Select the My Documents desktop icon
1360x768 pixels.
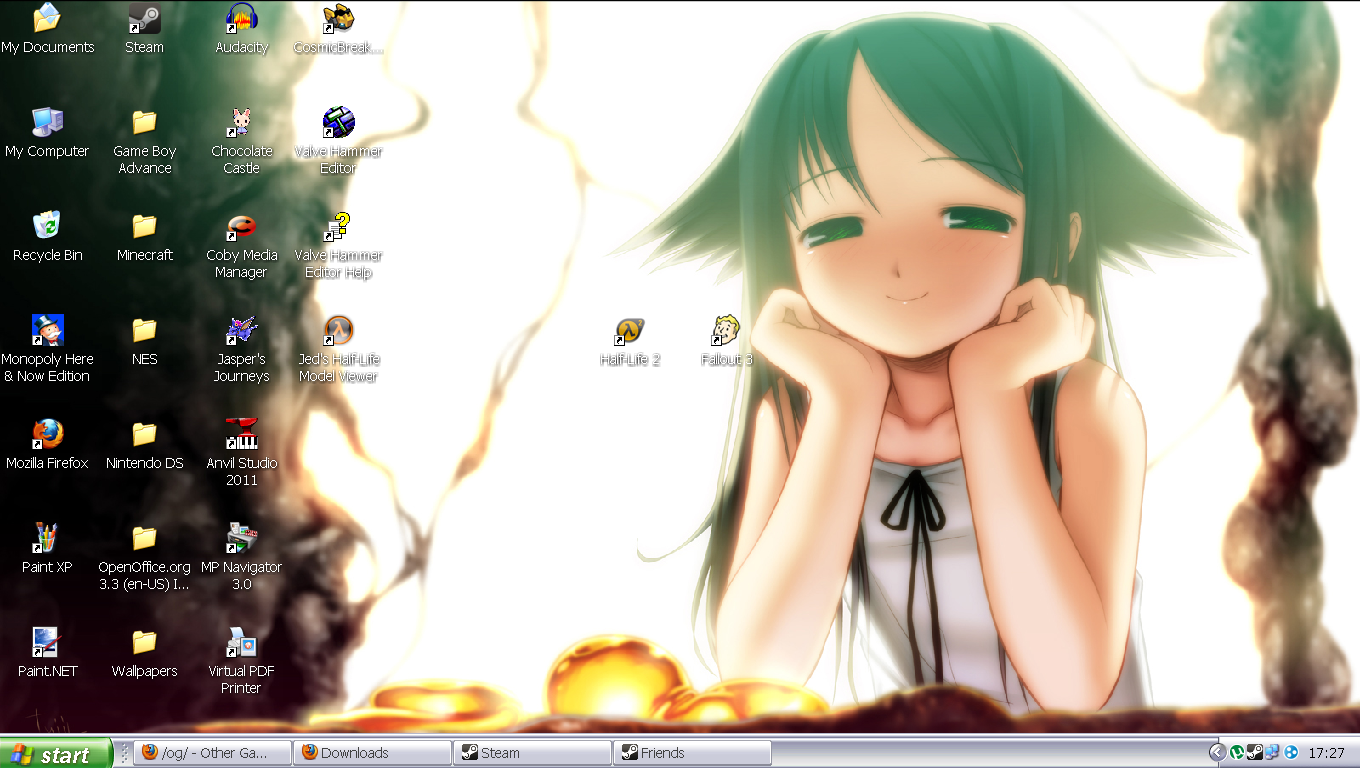(x=47, y=29)
